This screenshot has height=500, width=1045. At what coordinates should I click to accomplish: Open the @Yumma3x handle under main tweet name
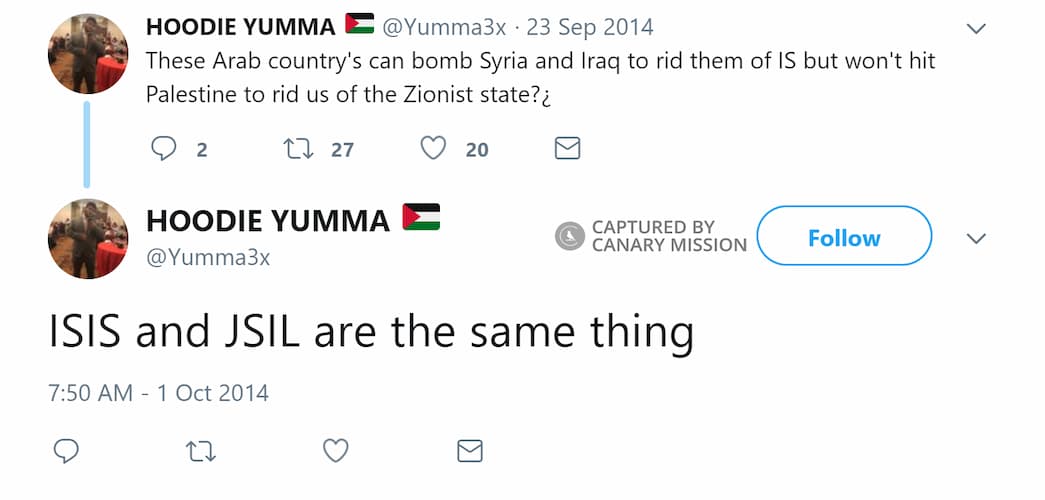[208, 257]
